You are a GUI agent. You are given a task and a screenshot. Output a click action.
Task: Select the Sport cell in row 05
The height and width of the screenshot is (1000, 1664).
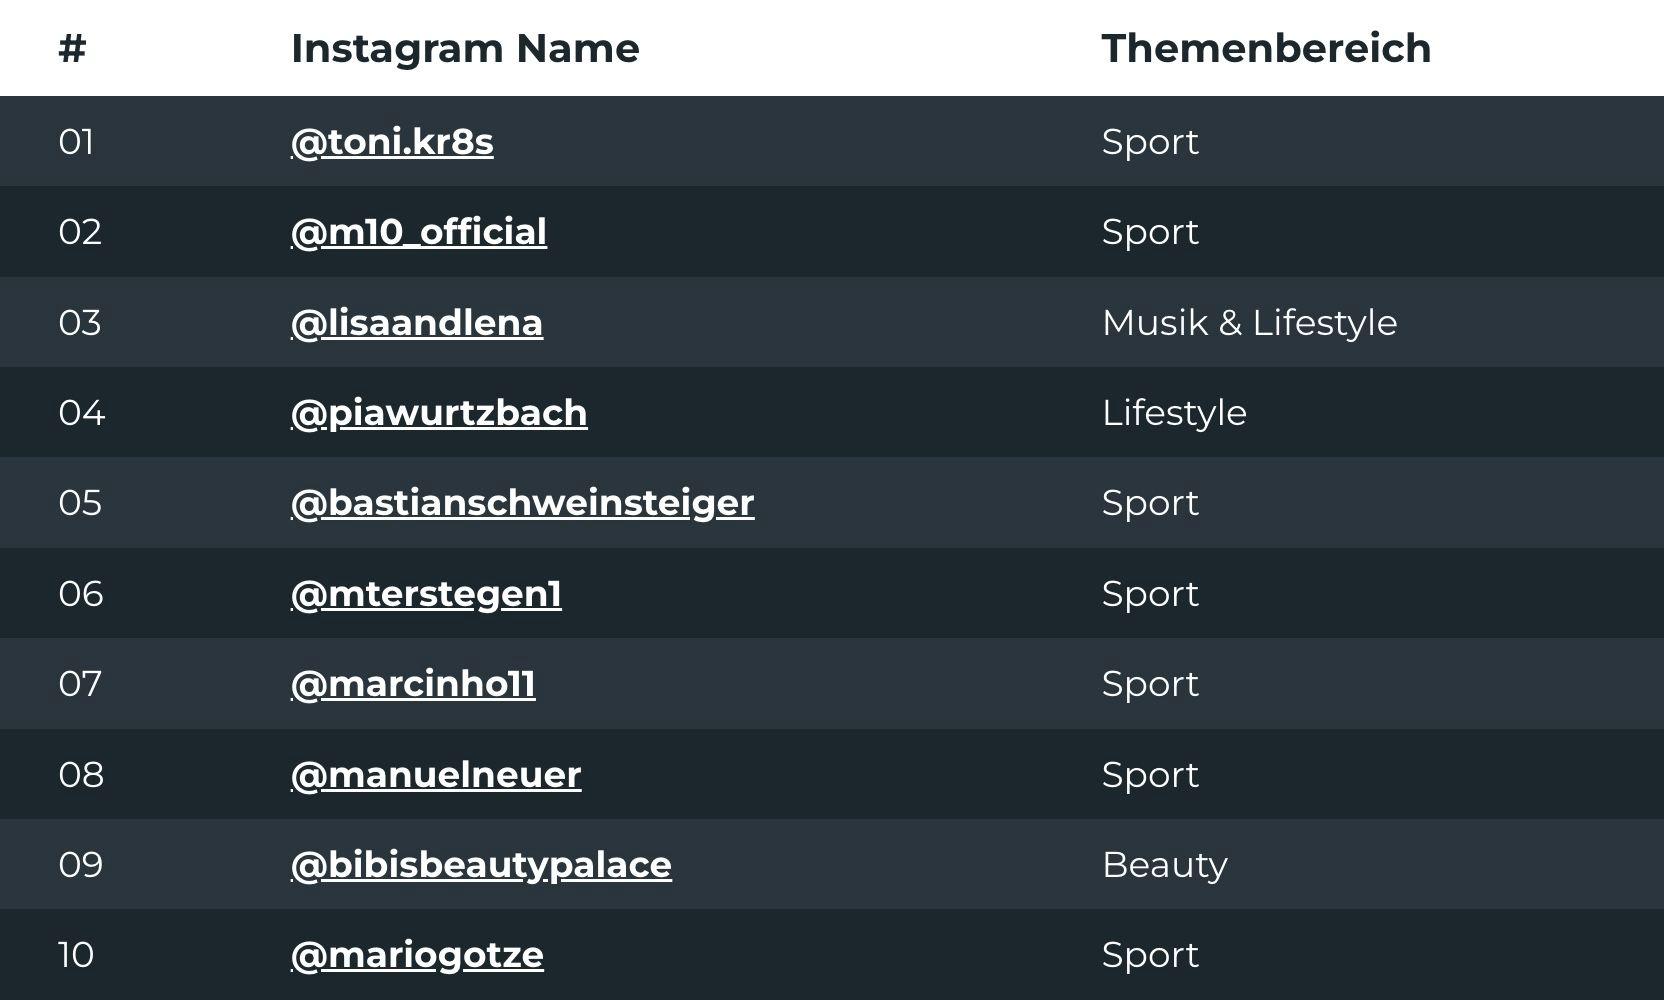pos(1150,503)
